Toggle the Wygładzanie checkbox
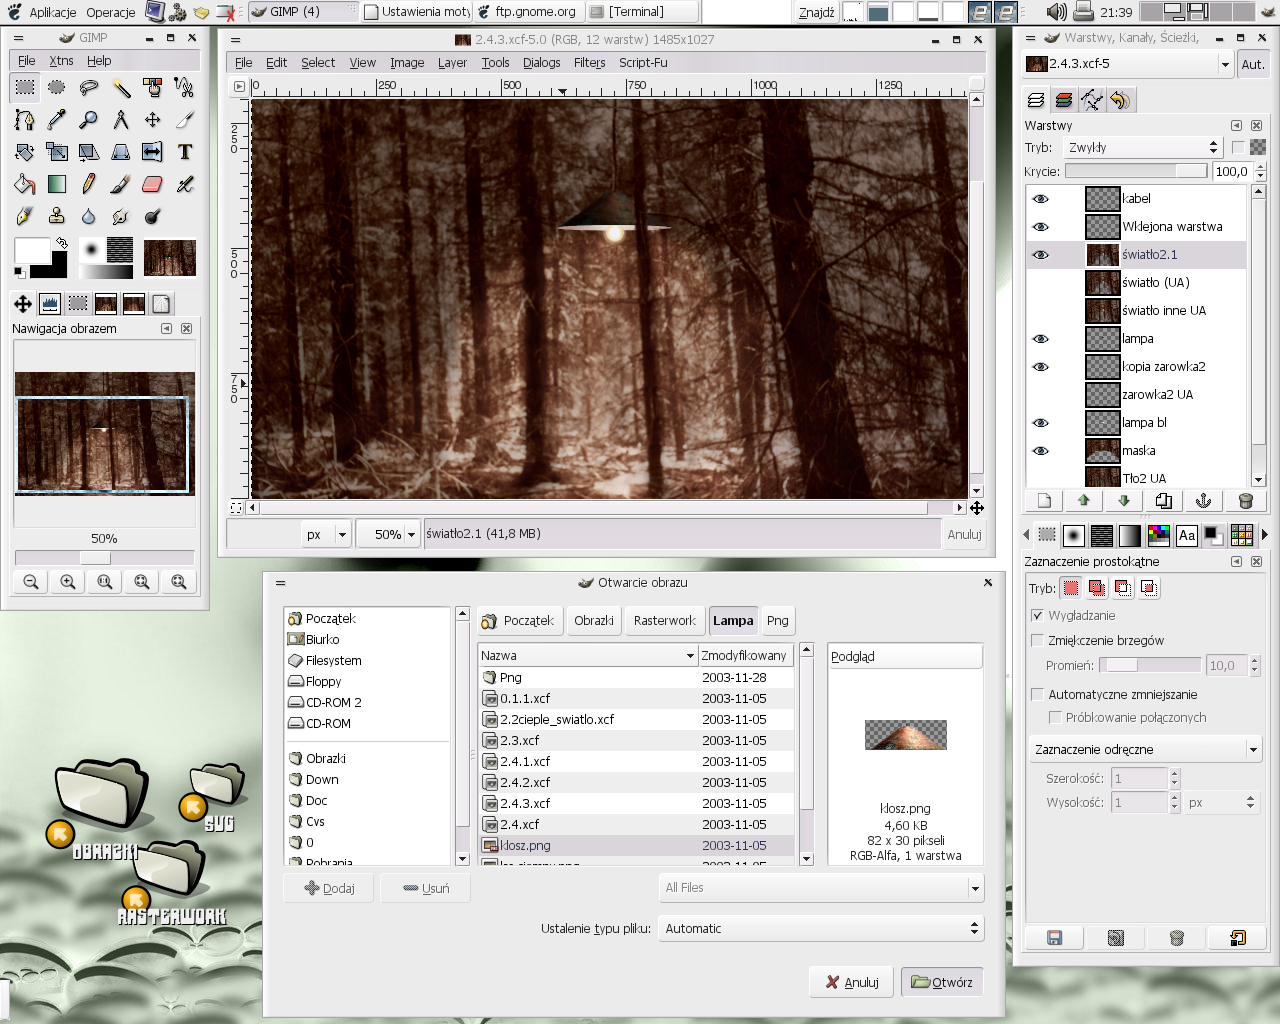Viewport: 1280px width, 1024px height. pos(1037,615)
